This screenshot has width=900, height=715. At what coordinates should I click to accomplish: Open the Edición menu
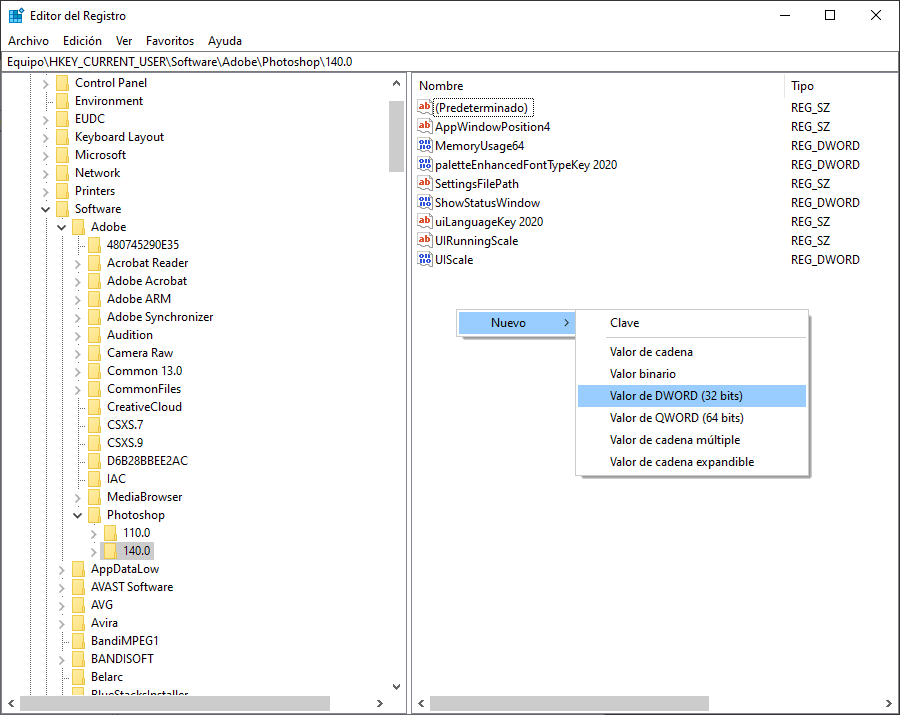pyautogui.click(x=82, y=41)
